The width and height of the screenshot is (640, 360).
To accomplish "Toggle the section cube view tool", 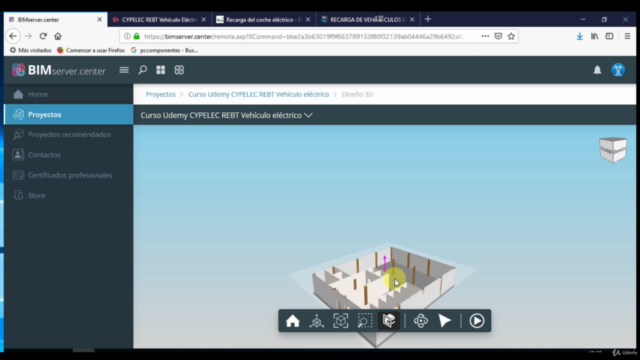I will click(x=389, y=321).
